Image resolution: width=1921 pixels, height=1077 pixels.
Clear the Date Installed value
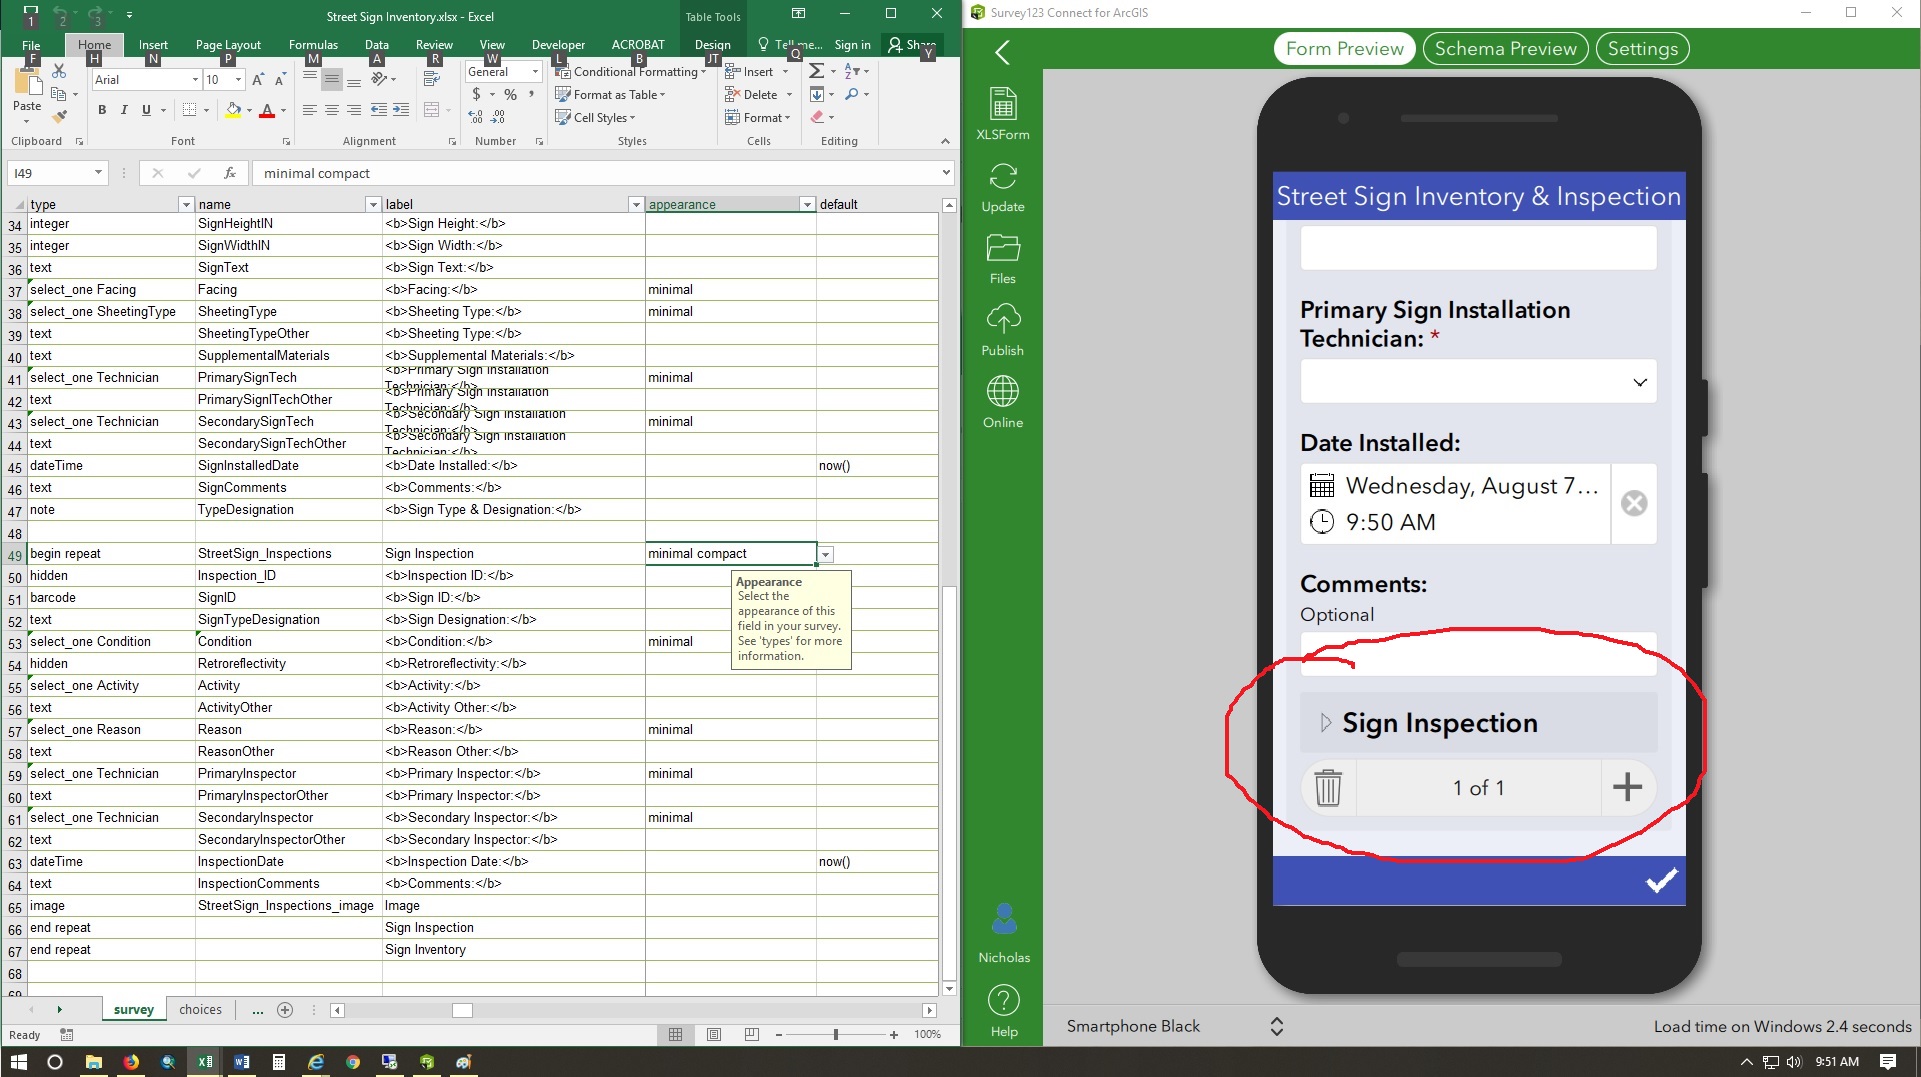(1634, 503)
